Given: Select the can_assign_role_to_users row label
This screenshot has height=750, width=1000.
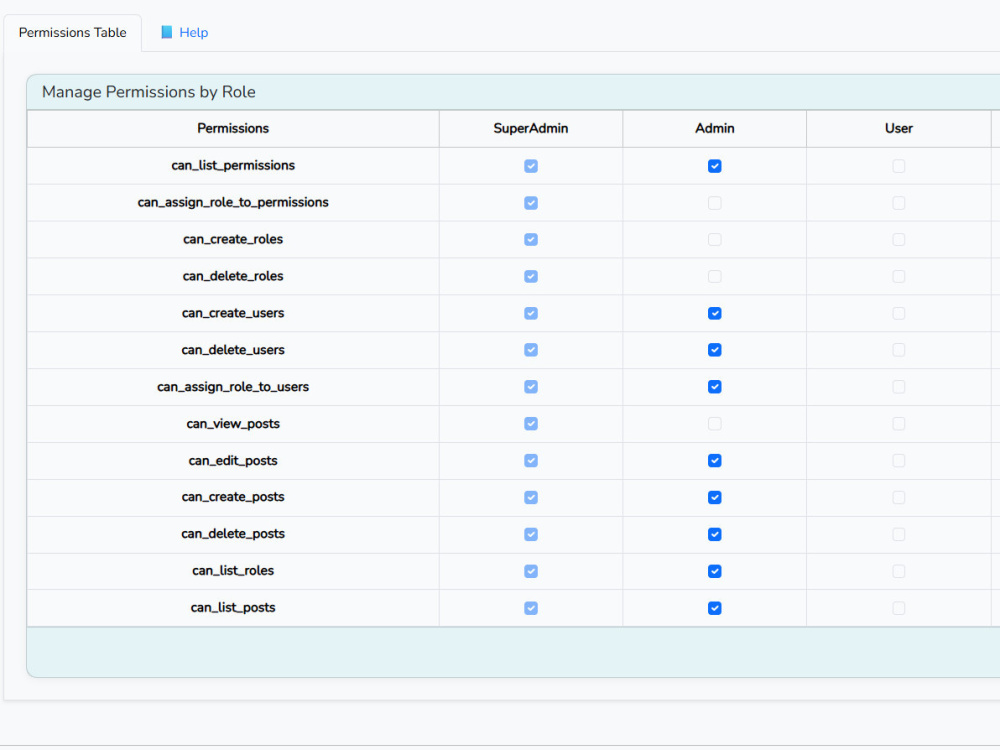Looking at the screenshot, I should pos(233,387).
